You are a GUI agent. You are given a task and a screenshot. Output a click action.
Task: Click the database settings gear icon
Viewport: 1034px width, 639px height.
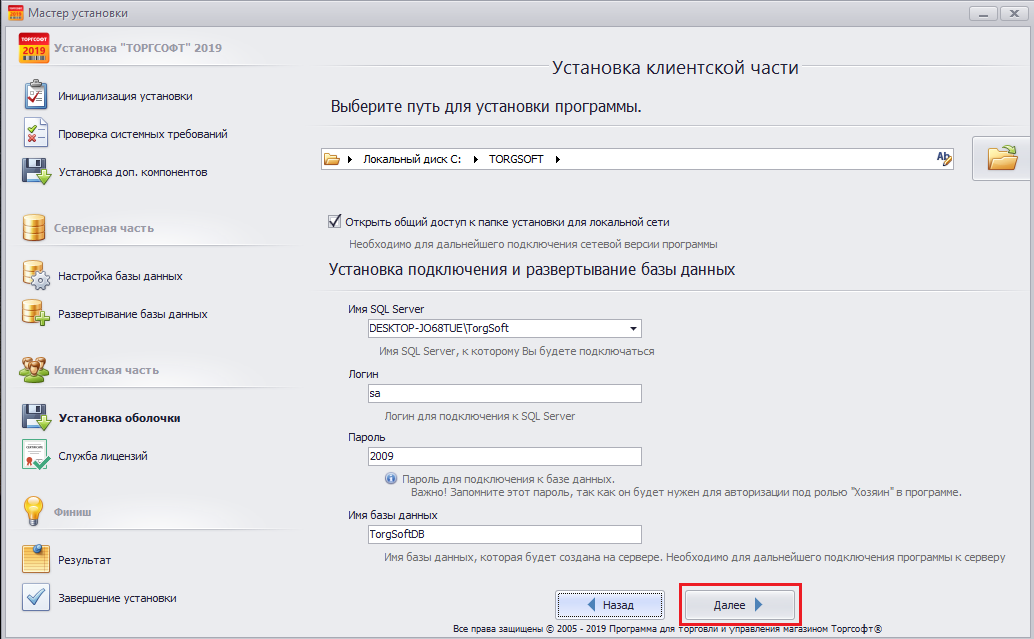click(x=35, y=276)
